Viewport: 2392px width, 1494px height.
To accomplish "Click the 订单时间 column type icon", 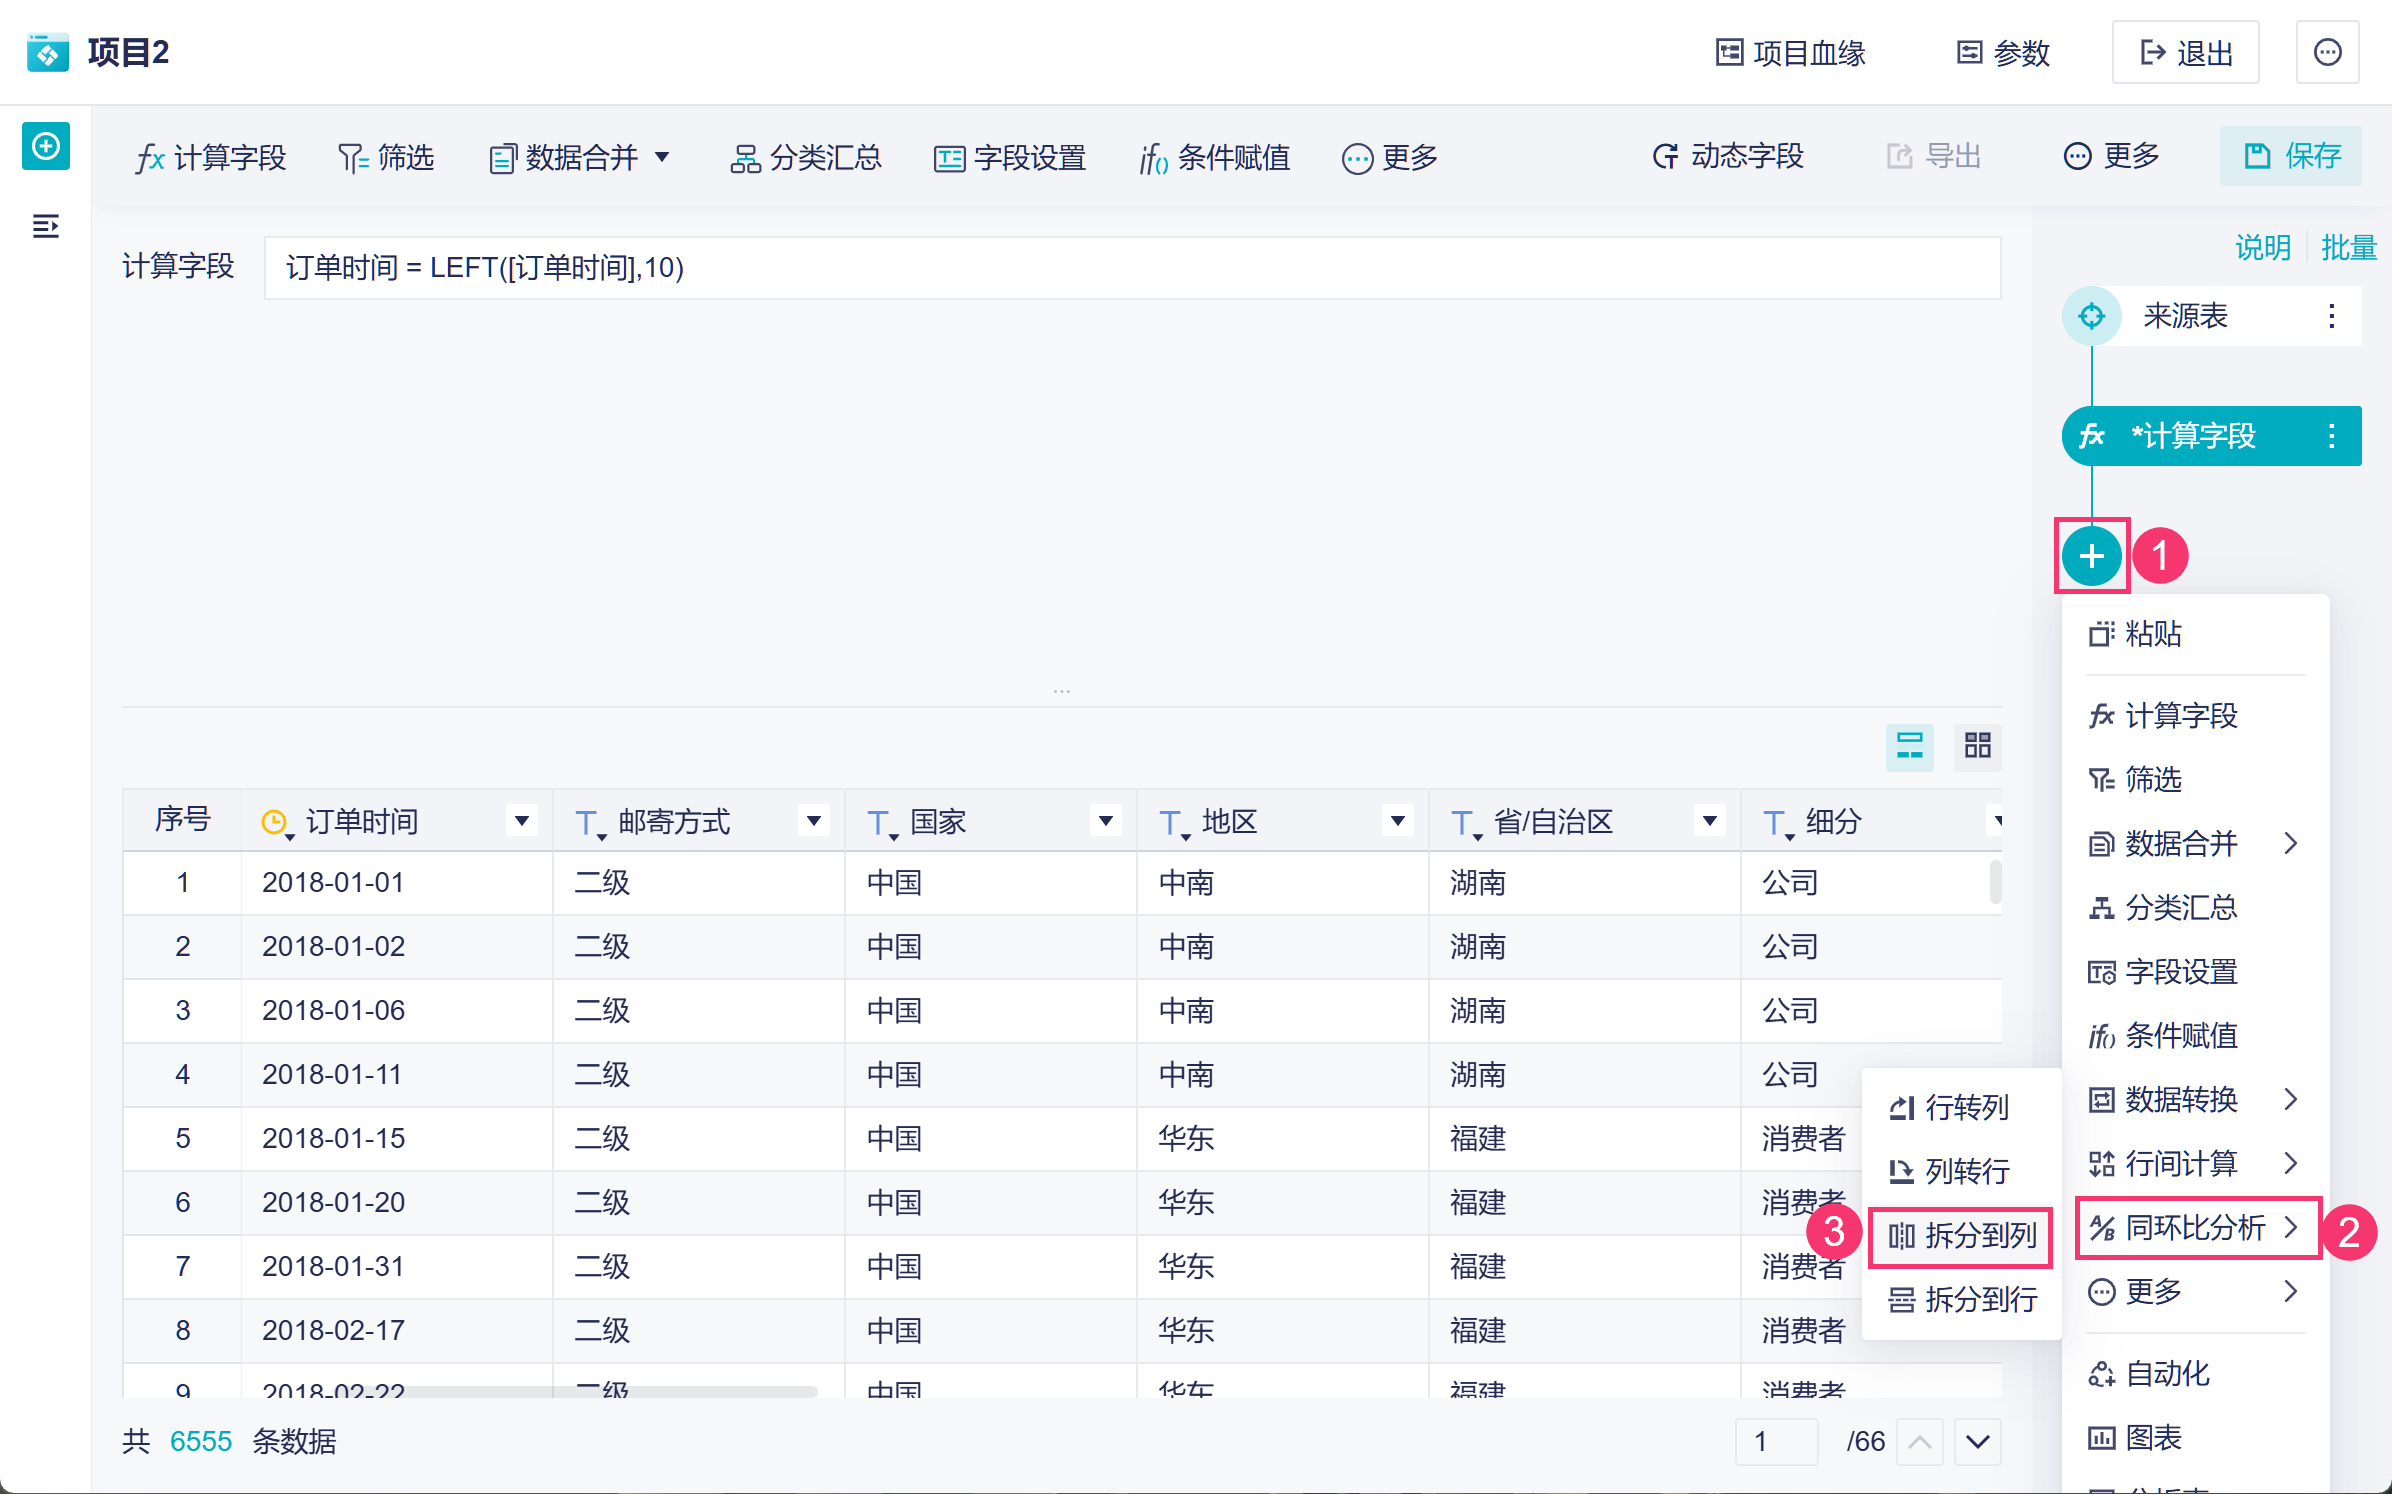I will pos(275,823).
